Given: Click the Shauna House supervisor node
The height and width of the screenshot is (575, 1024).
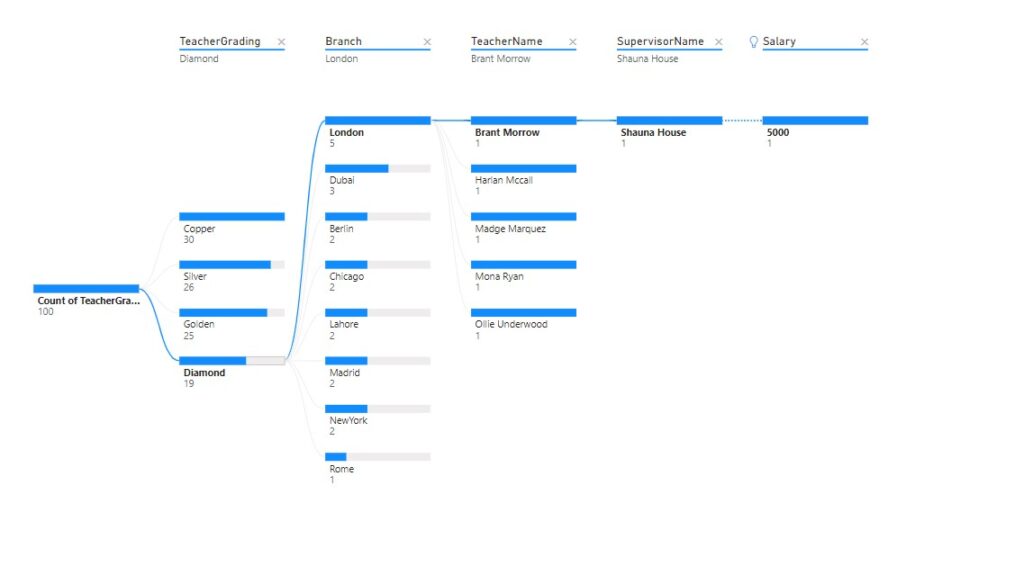Looking at the screenshot, I should click(x=669, y=132).
